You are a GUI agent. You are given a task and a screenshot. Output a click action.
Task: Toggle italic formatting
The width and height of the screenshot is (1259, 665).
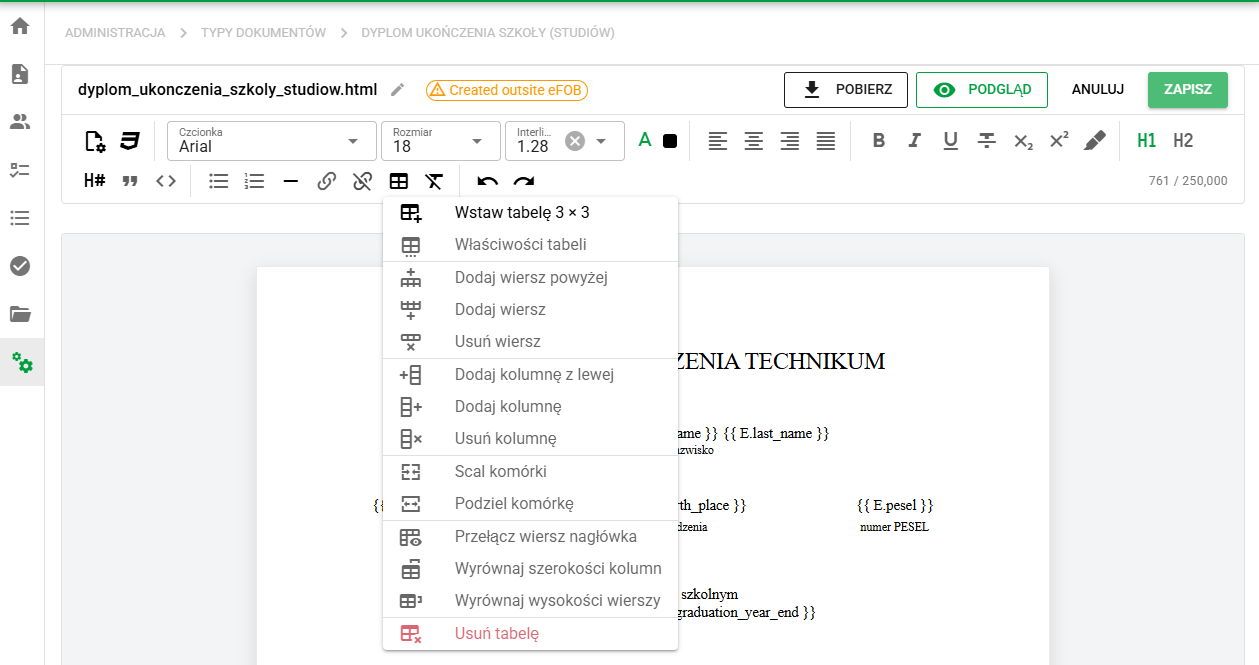pyautogui.click(x=915, y=141)
